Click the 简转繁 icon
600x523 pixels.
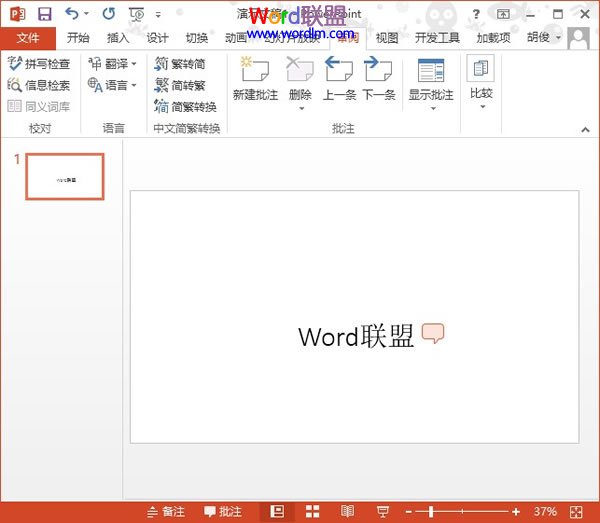click(x=161, y=85)
